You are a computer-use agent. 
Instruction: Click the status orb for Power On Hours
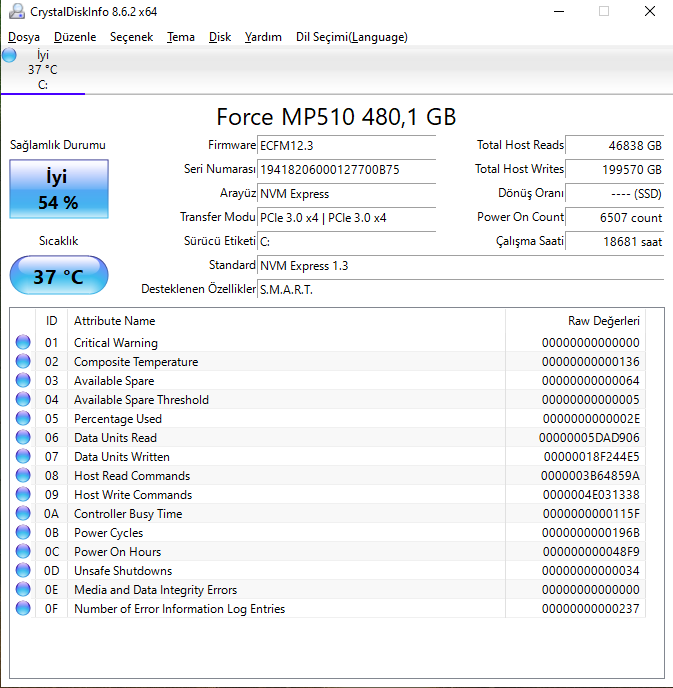click(23, 552)
